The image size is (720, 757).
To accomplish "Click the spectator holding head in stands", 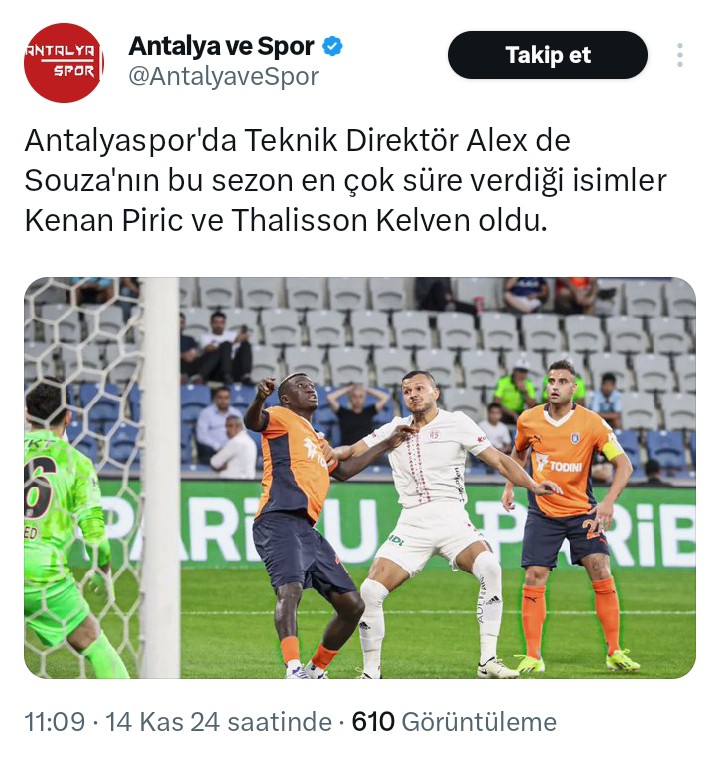I will (358, 413).
